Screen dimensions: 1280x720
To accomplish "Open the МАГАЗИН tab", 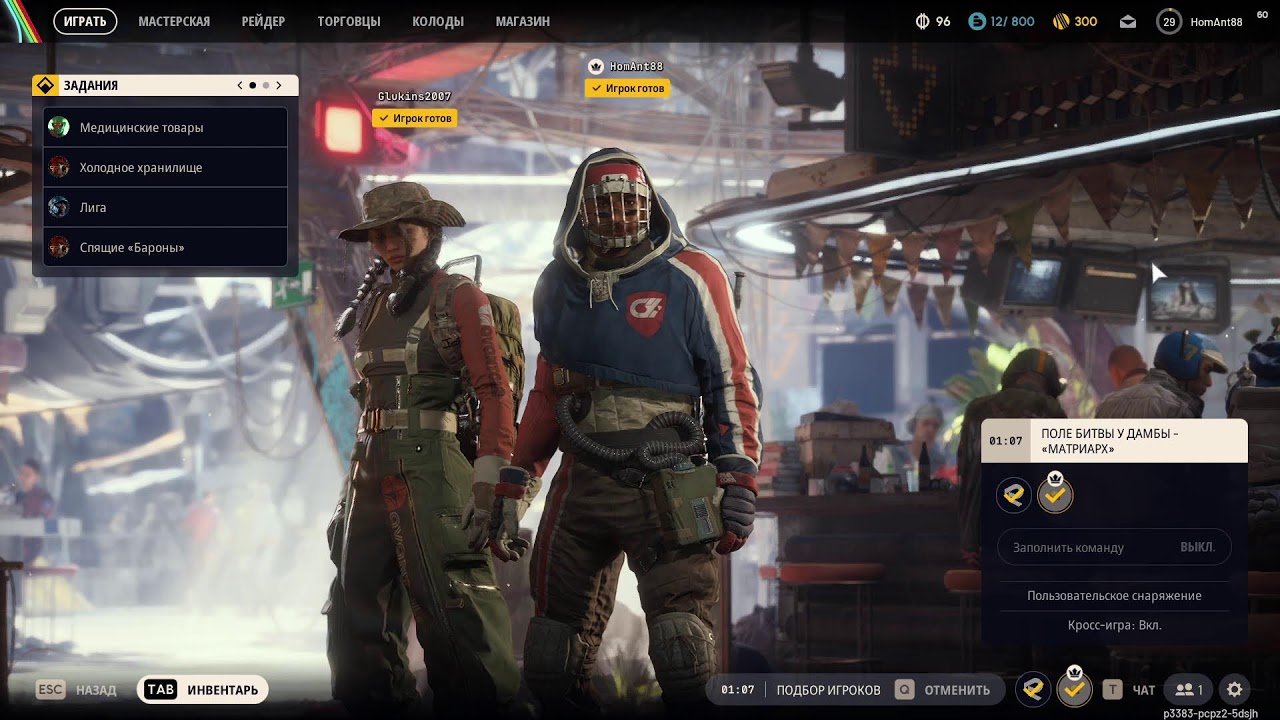I will (523, 21).
